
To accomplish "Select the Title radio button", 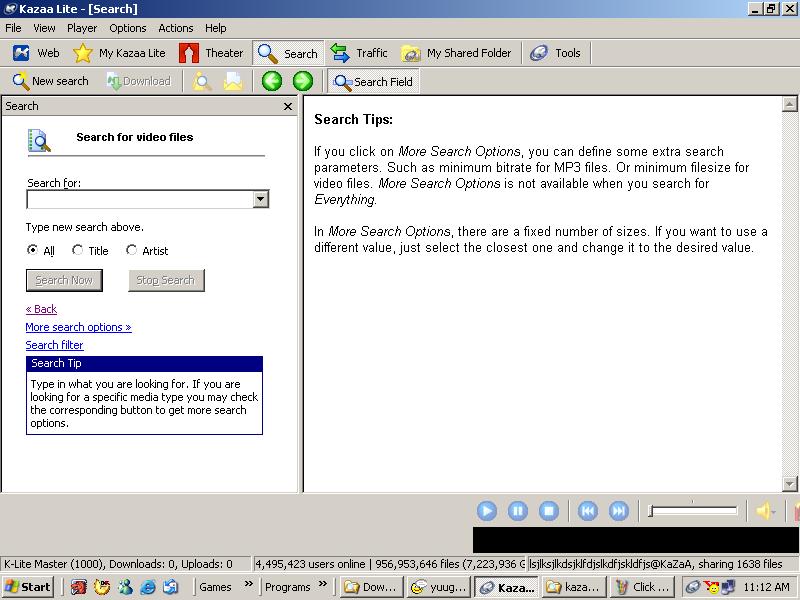I will [x=78, y=250].
